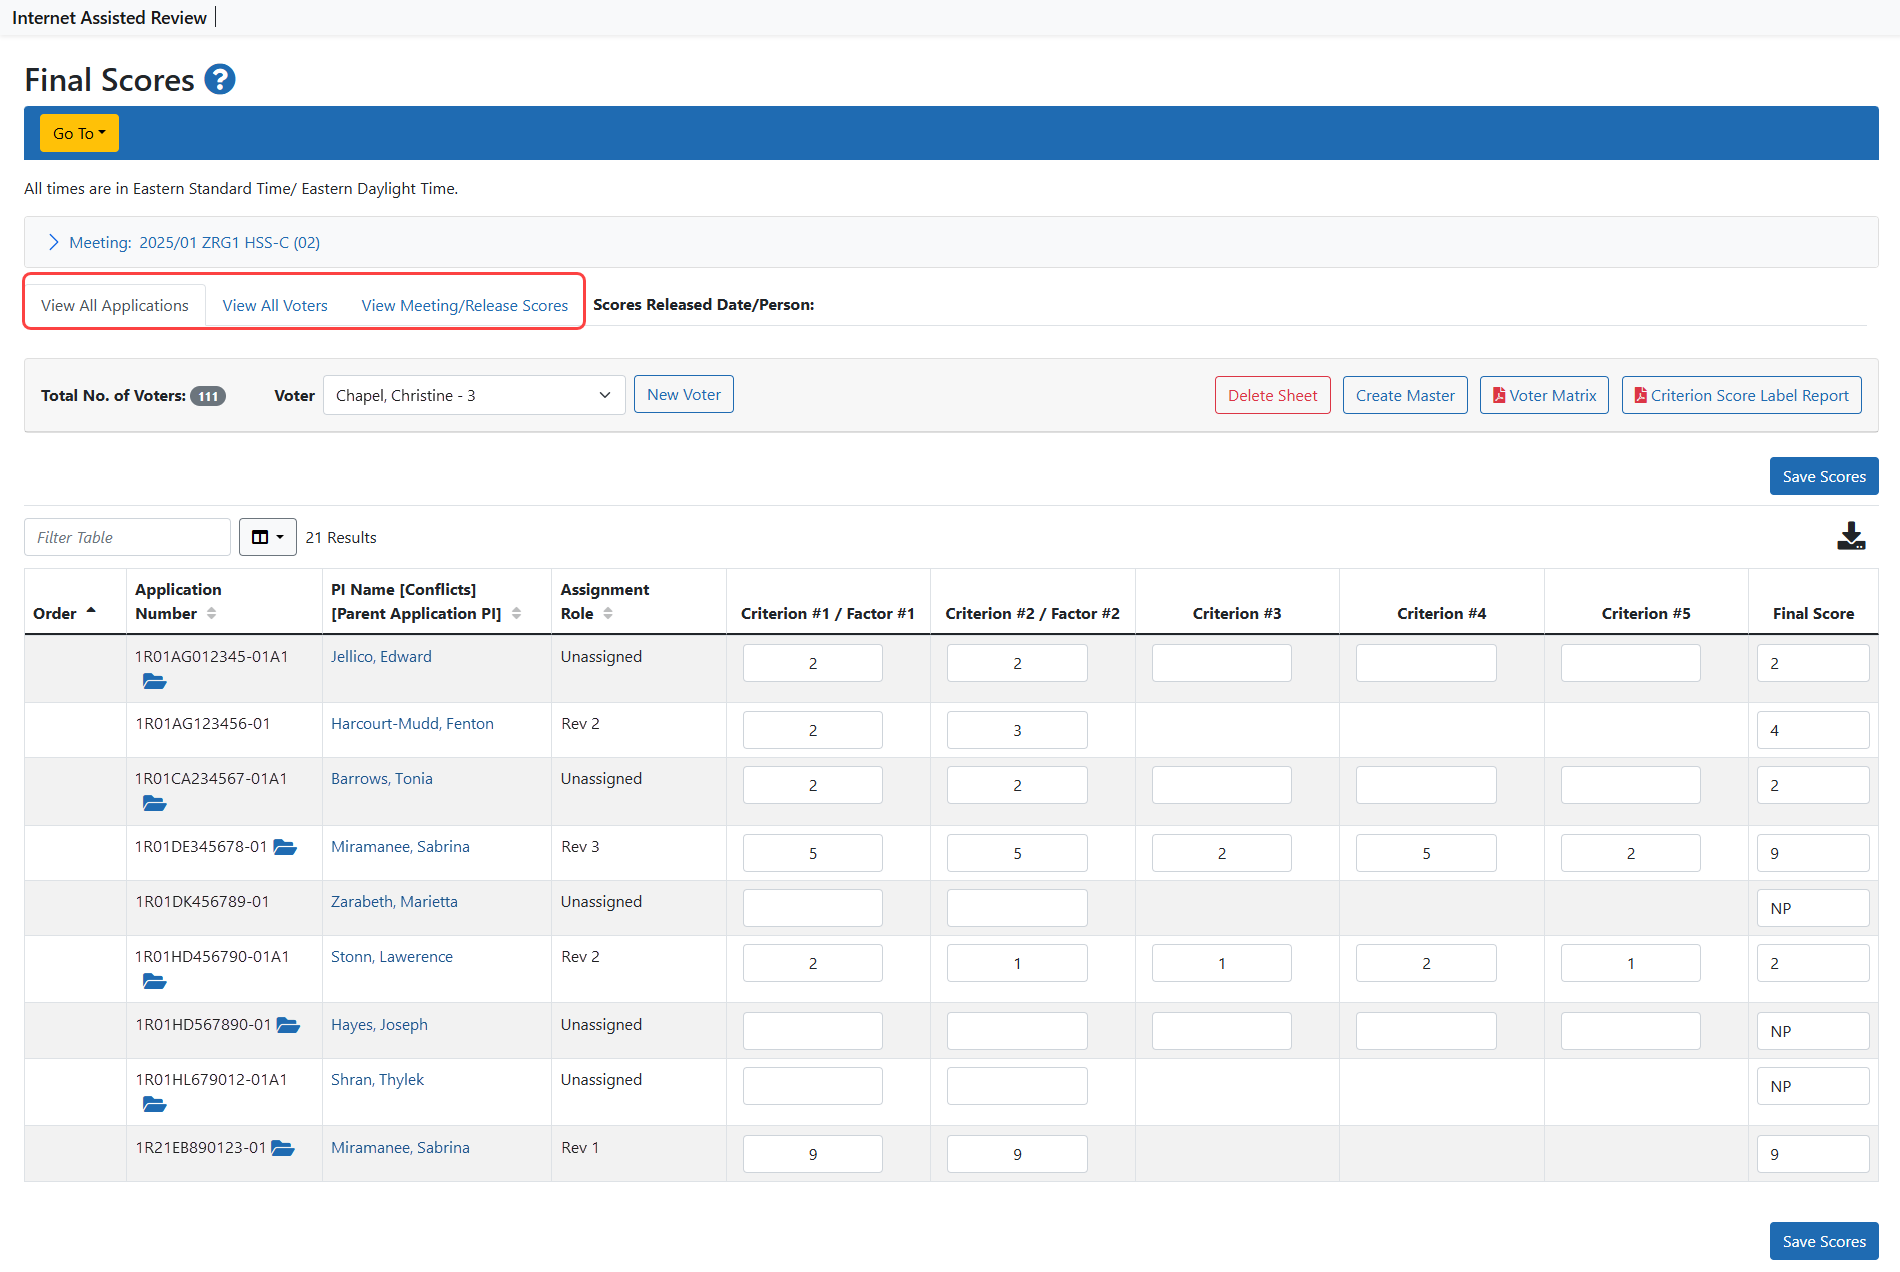Screen dimensions: 1900x1272
Task: Edit Final Score field for 1R21EB890123-01
Action: tap(1813, 1154)
